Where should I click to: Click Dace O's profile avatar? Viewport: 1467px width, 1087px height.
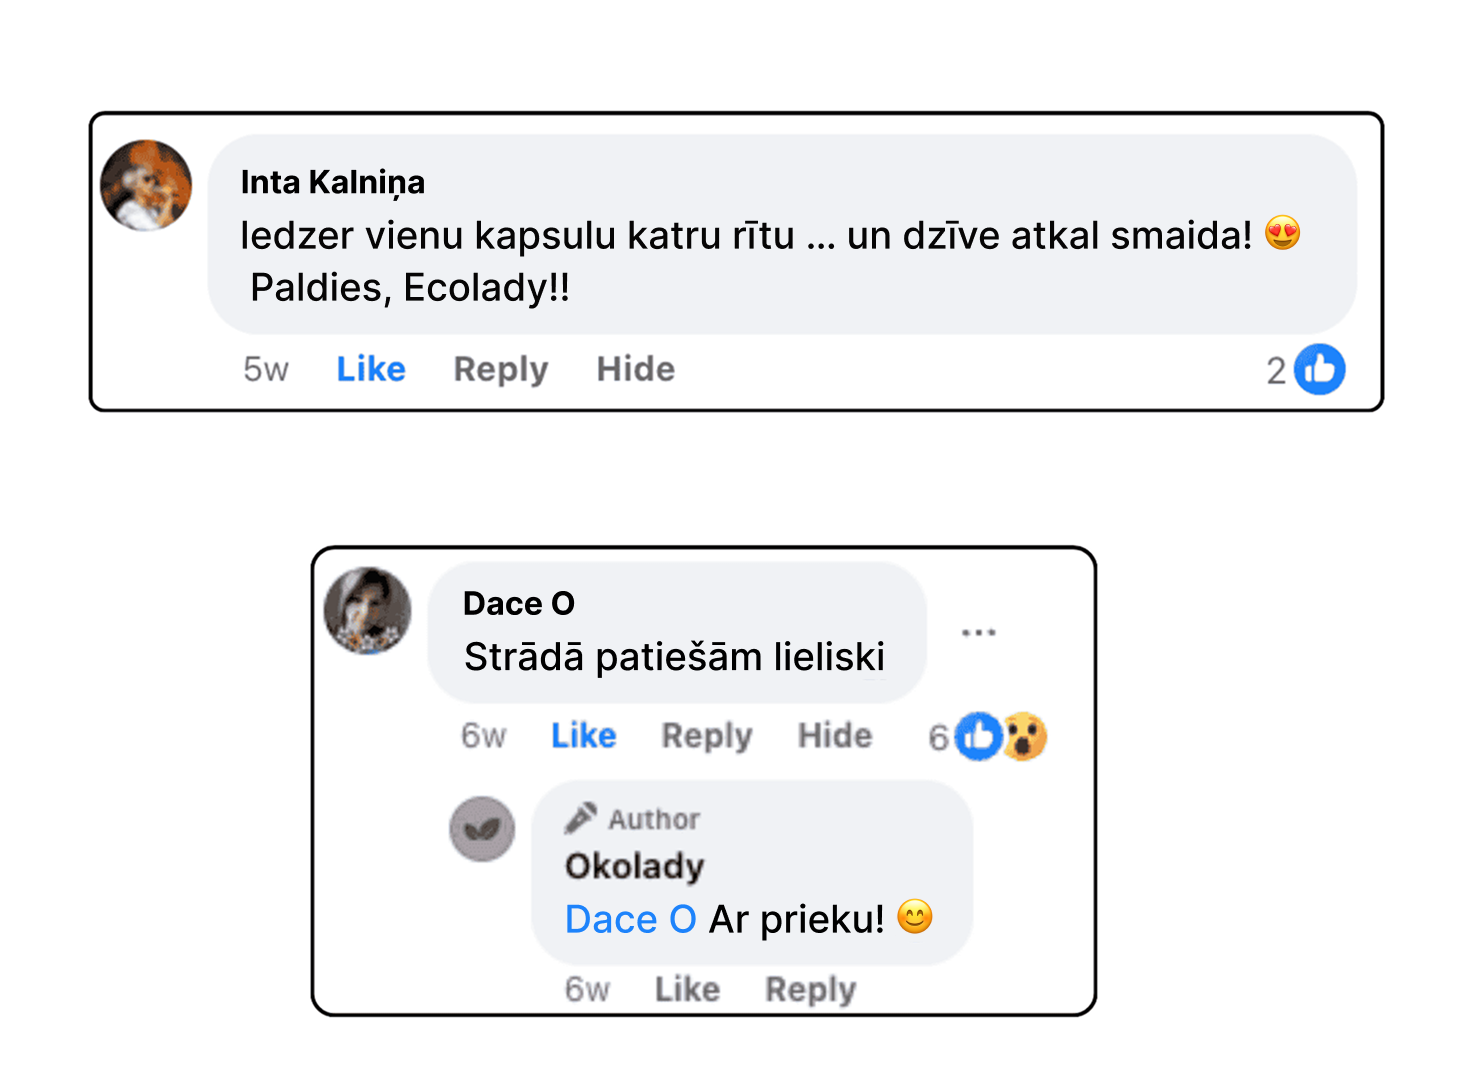(x=368, y=611)
